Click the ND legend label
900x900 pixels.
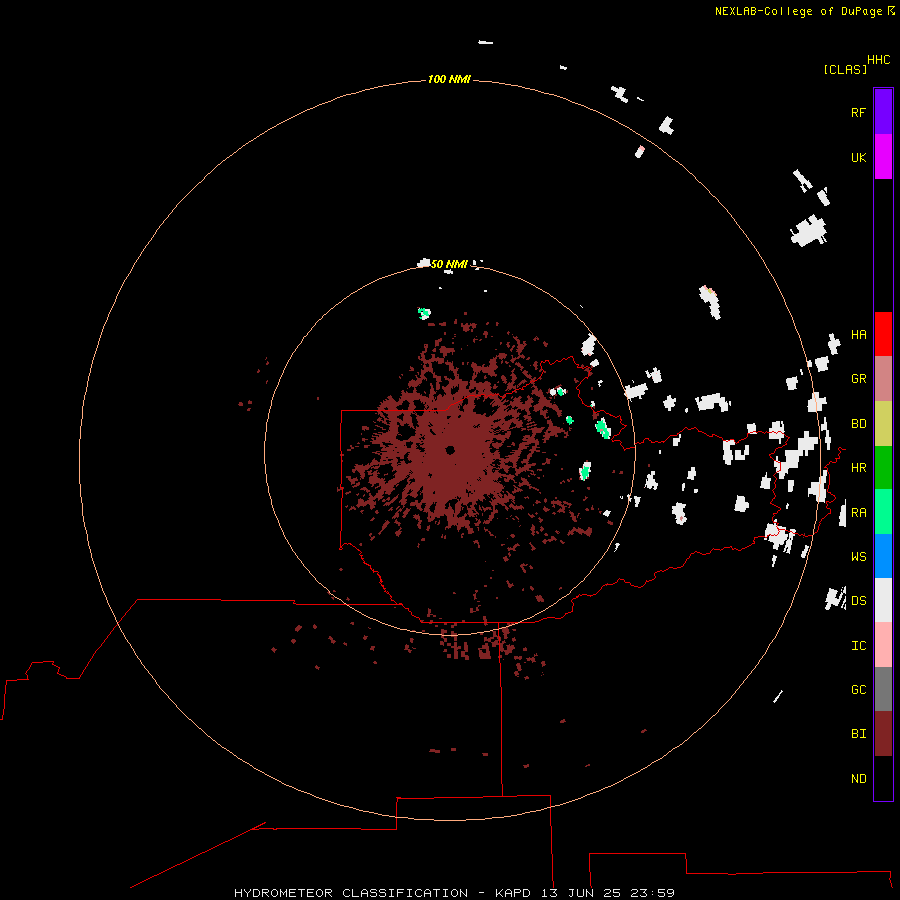pyautogui.click(x=858, y=779)
